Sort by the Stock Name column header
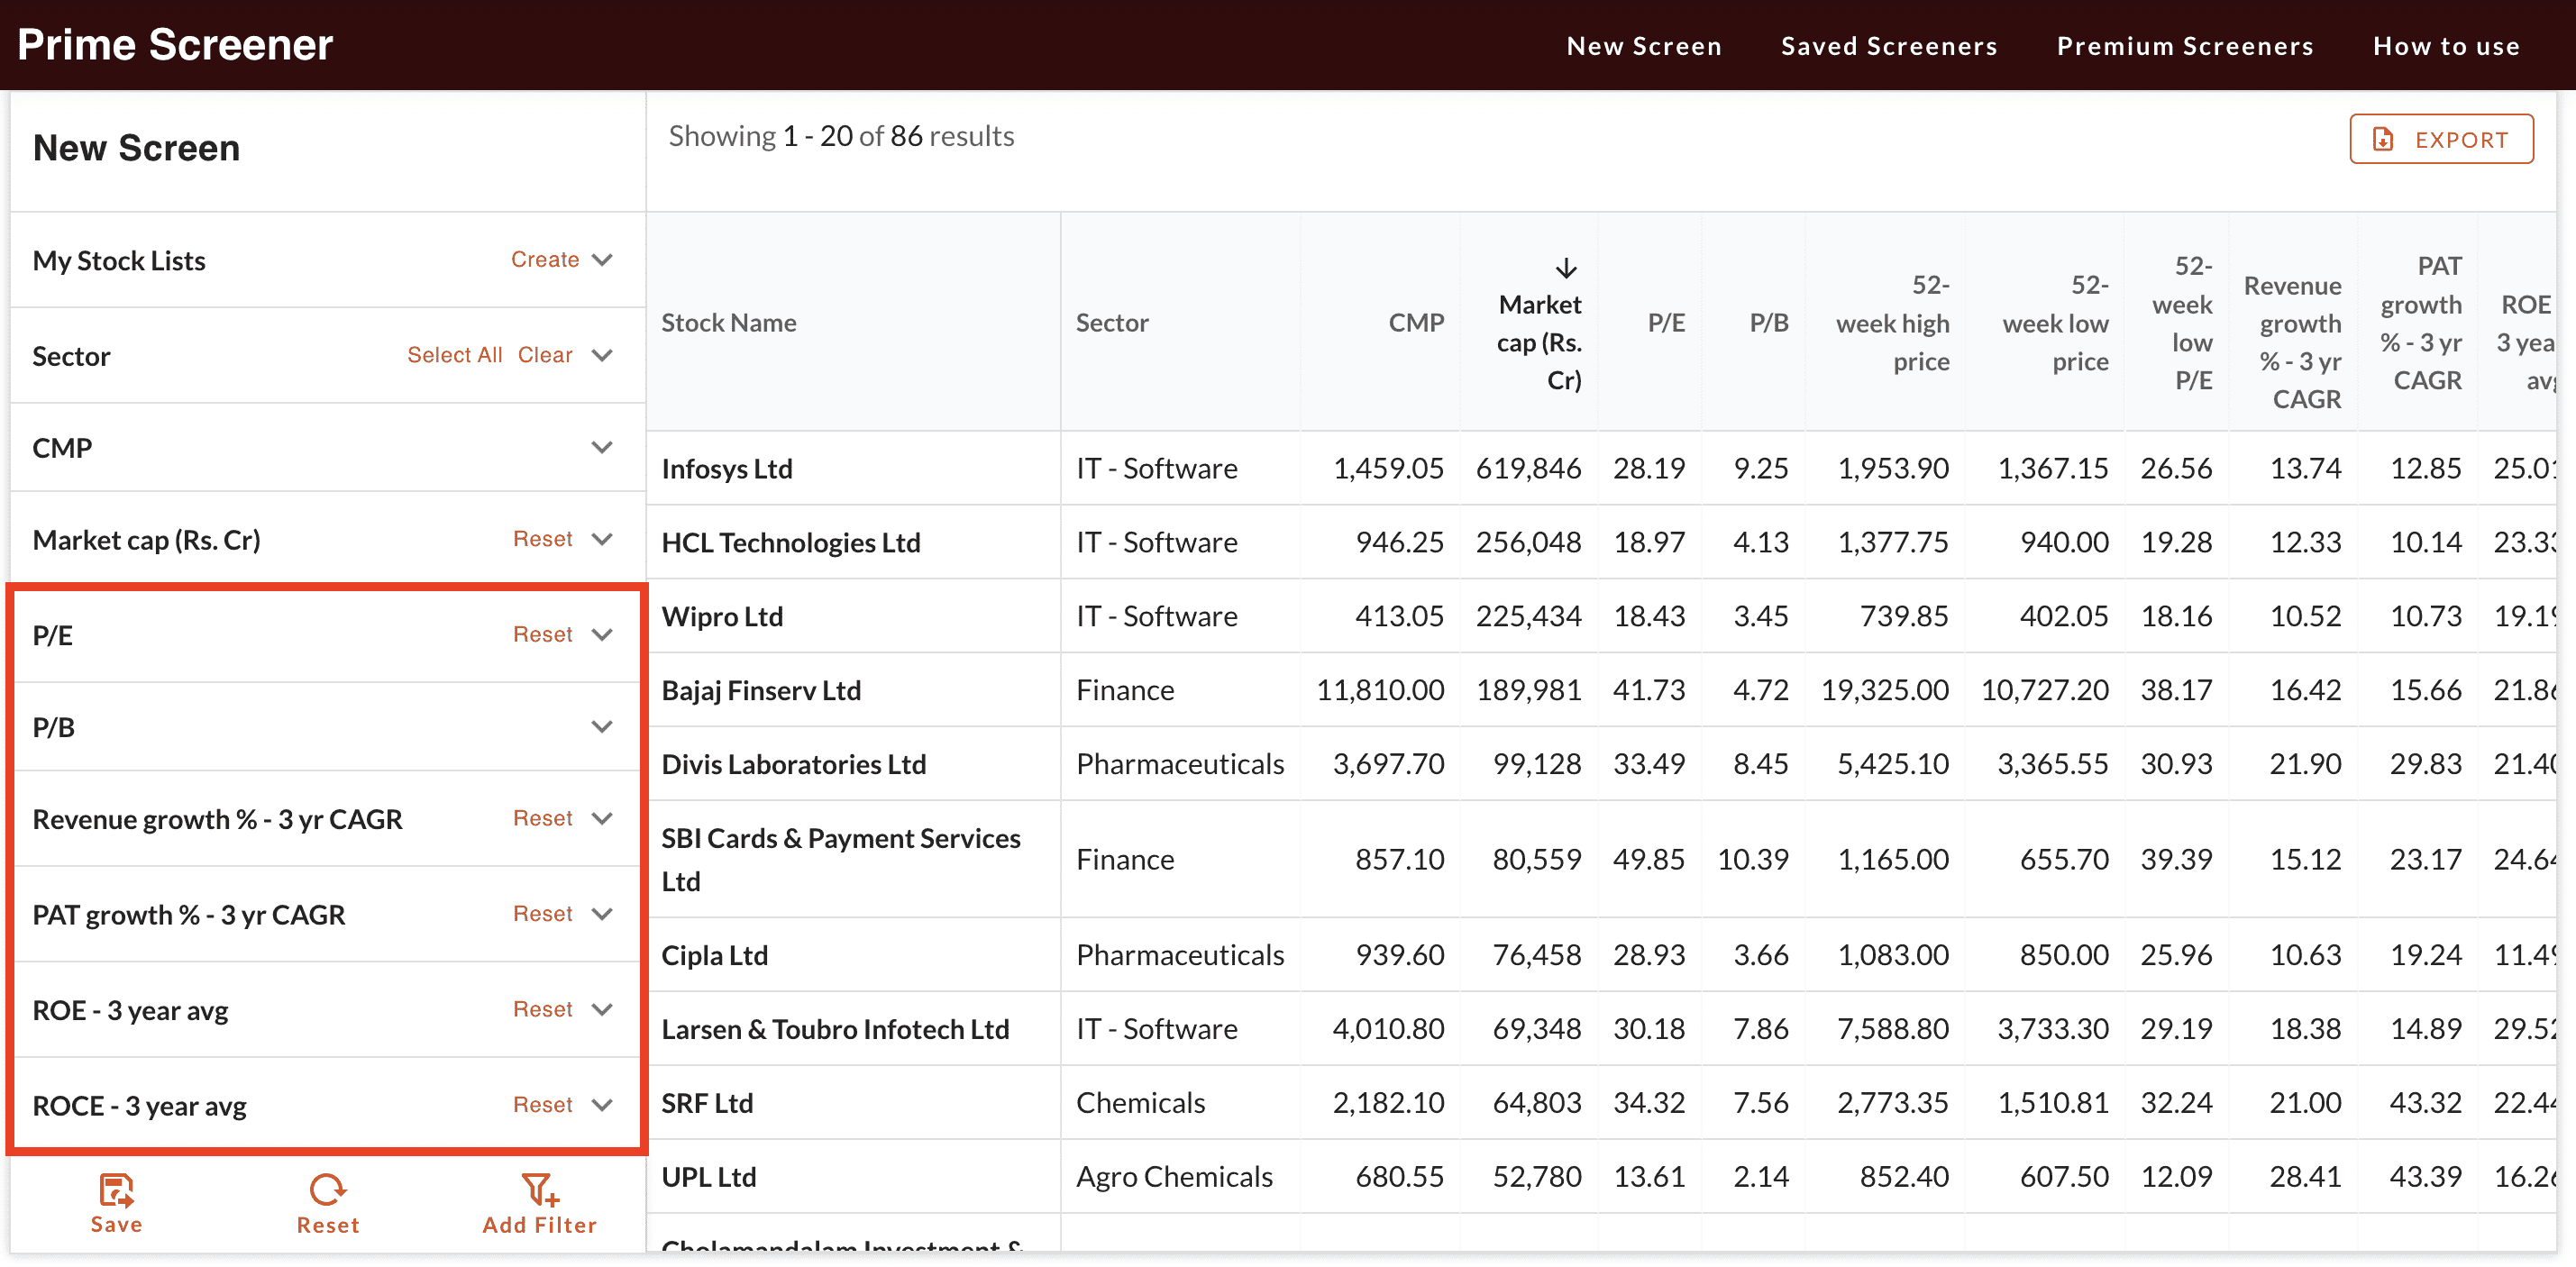 point(729,322)
